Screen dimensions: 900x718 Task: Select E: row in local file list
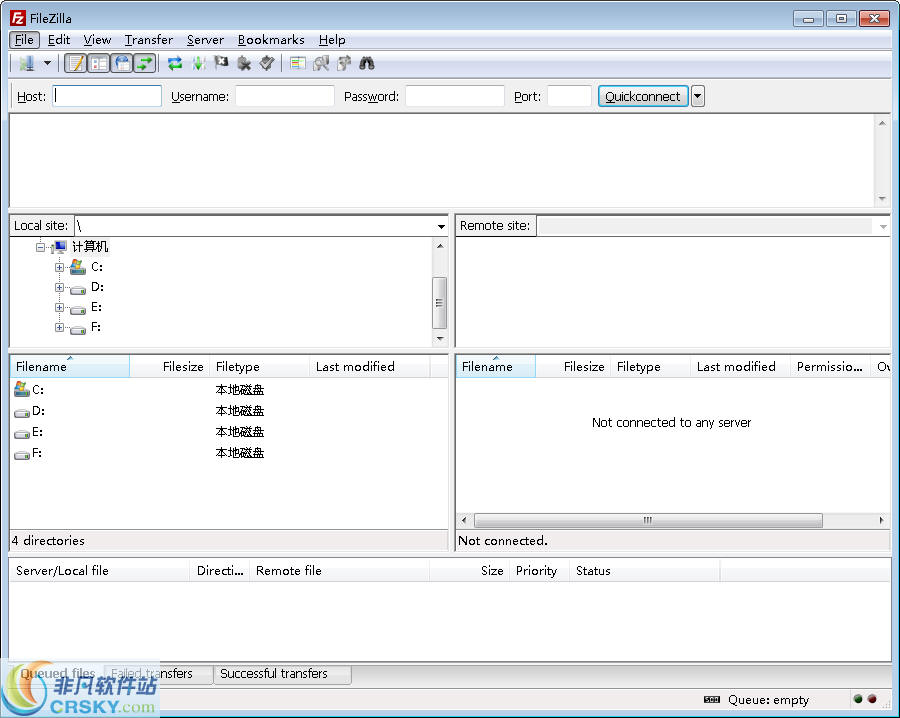[x=228, y=432]
